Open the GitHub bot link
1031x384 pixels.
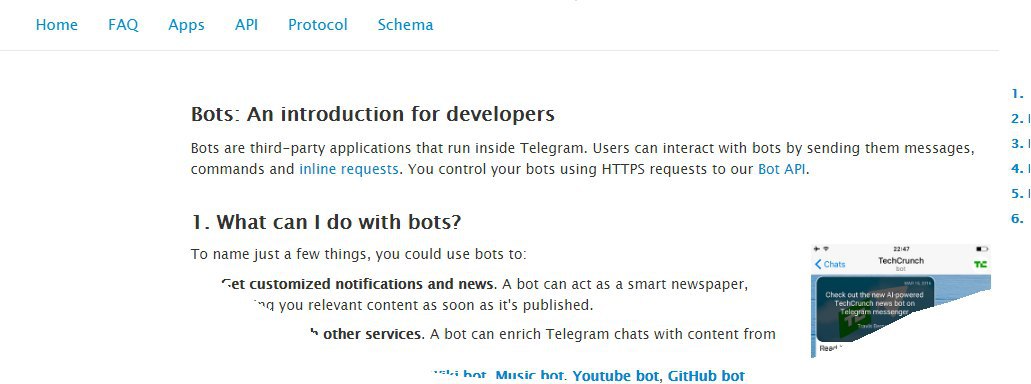(706, 376)
